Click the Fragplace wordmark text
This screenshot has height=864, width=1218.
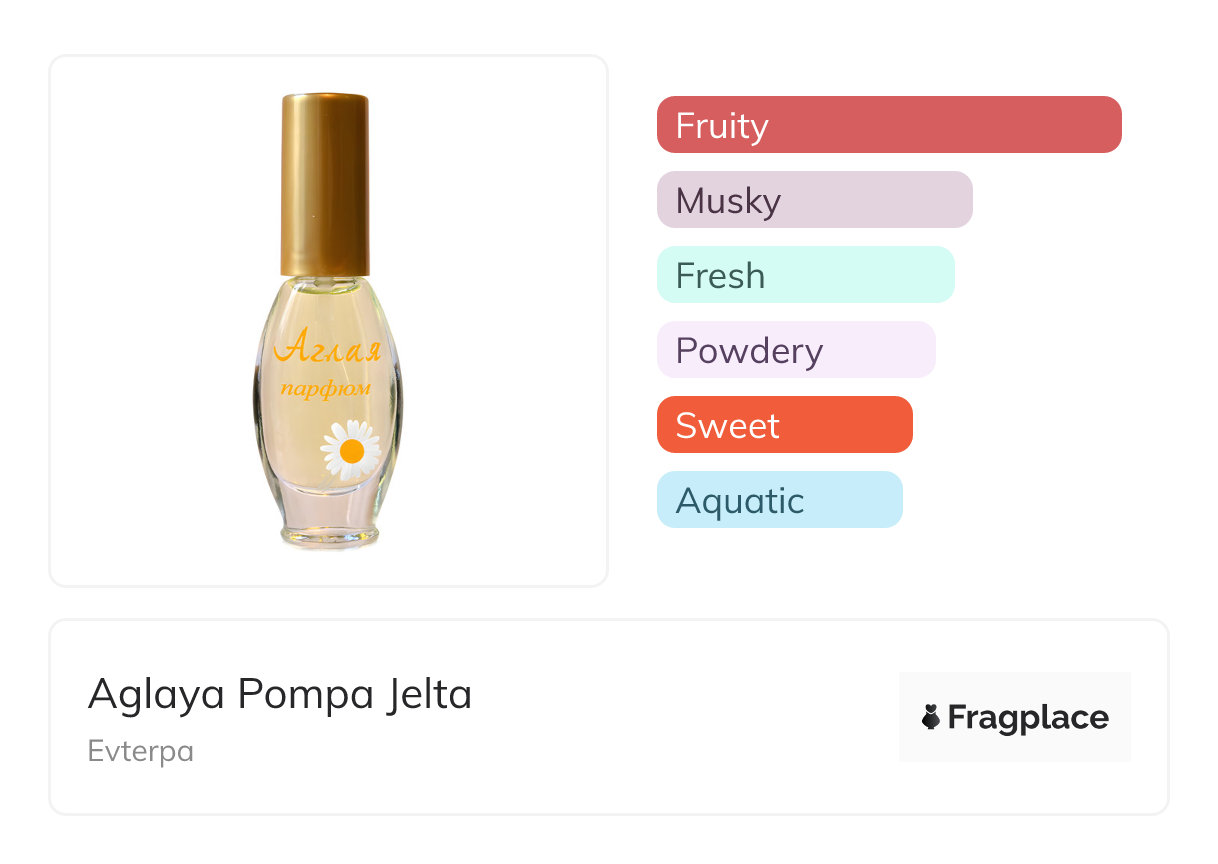click(1028, 718)
